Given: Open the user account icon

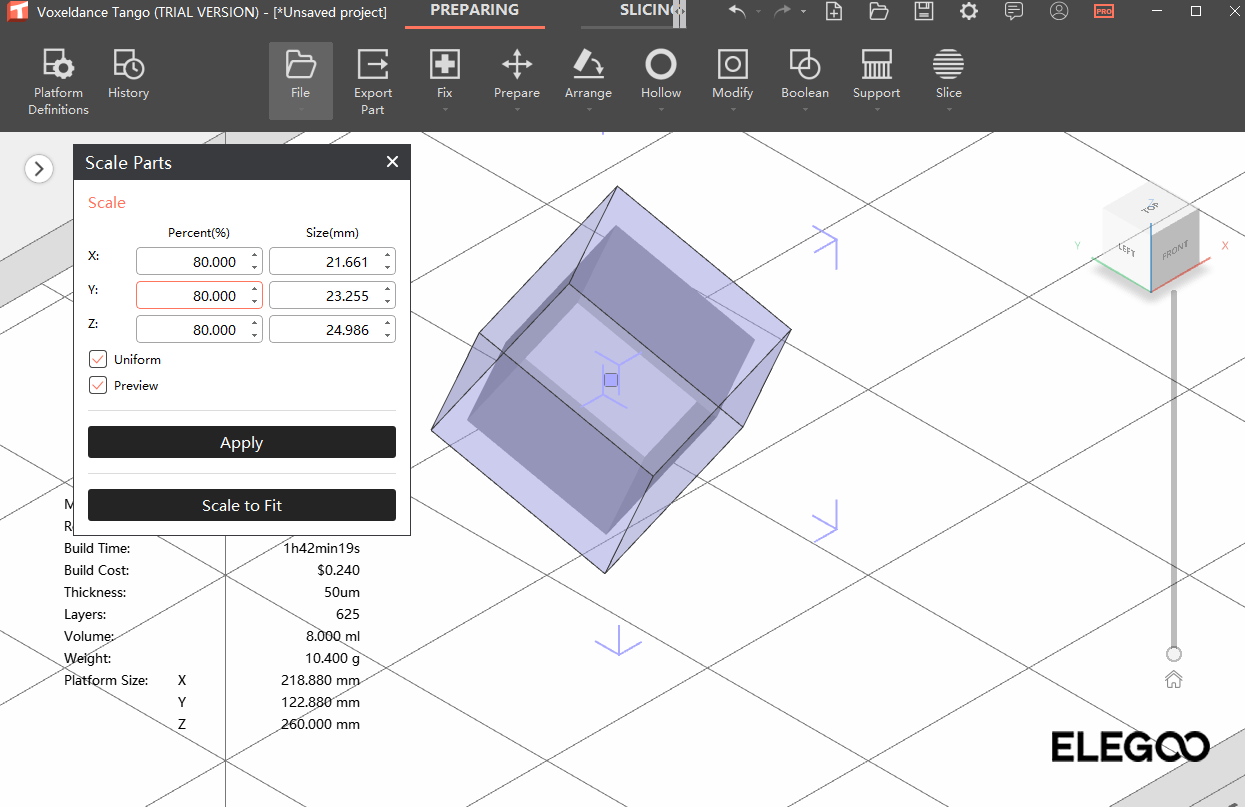Looking at the screenshot, I should pos(1059,12).
